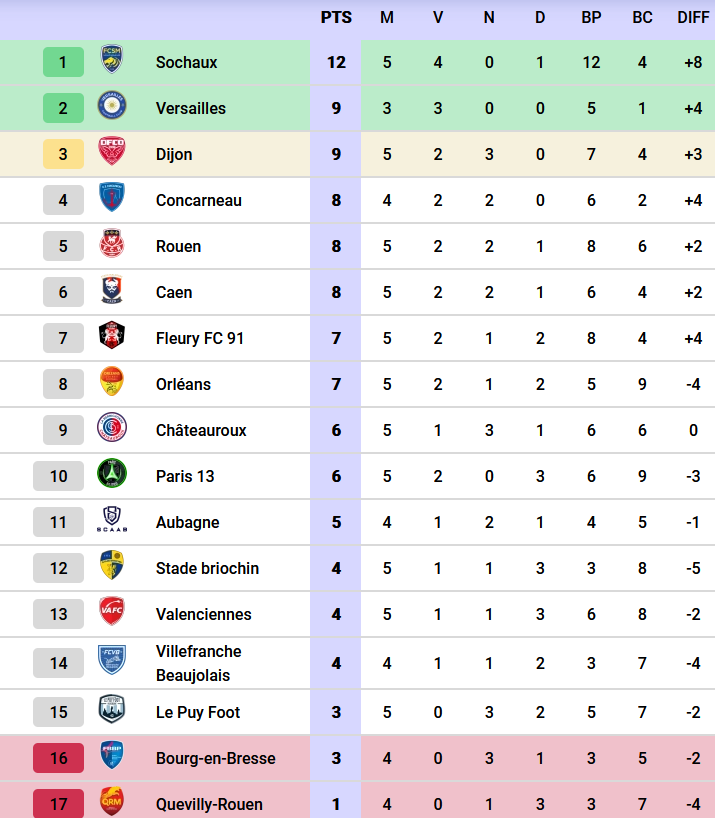Click the Paris 13 club logo
Viewport: 715px width, 818px height.
click(111, 475)
